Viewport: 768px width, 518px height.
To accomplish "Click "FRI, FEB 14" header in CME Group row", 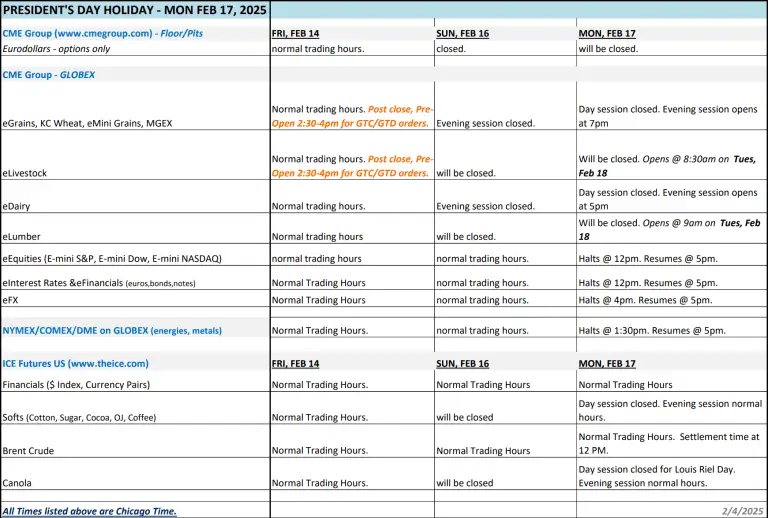I will point(295,33).
